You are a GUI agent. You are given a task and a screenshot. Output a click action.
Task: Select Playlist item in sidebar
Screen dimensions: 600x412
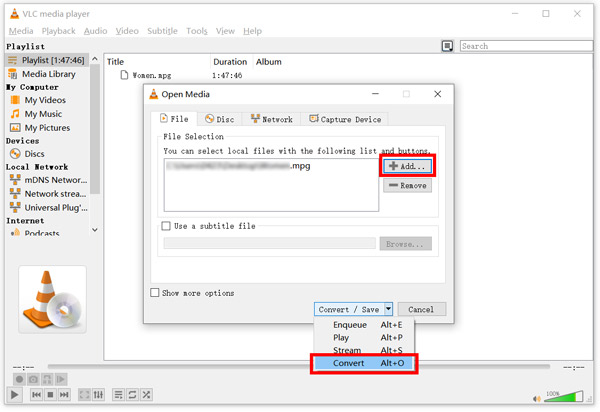point(47,60)
